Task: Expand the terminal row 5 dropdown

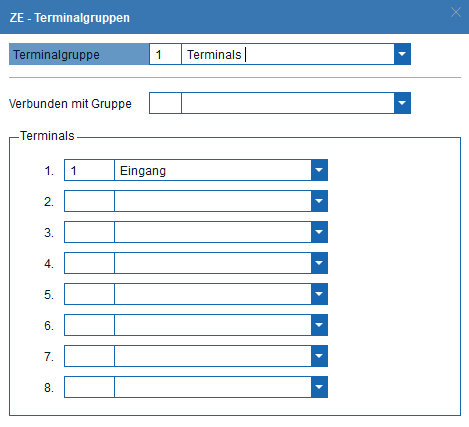Action: click(319, 294)
